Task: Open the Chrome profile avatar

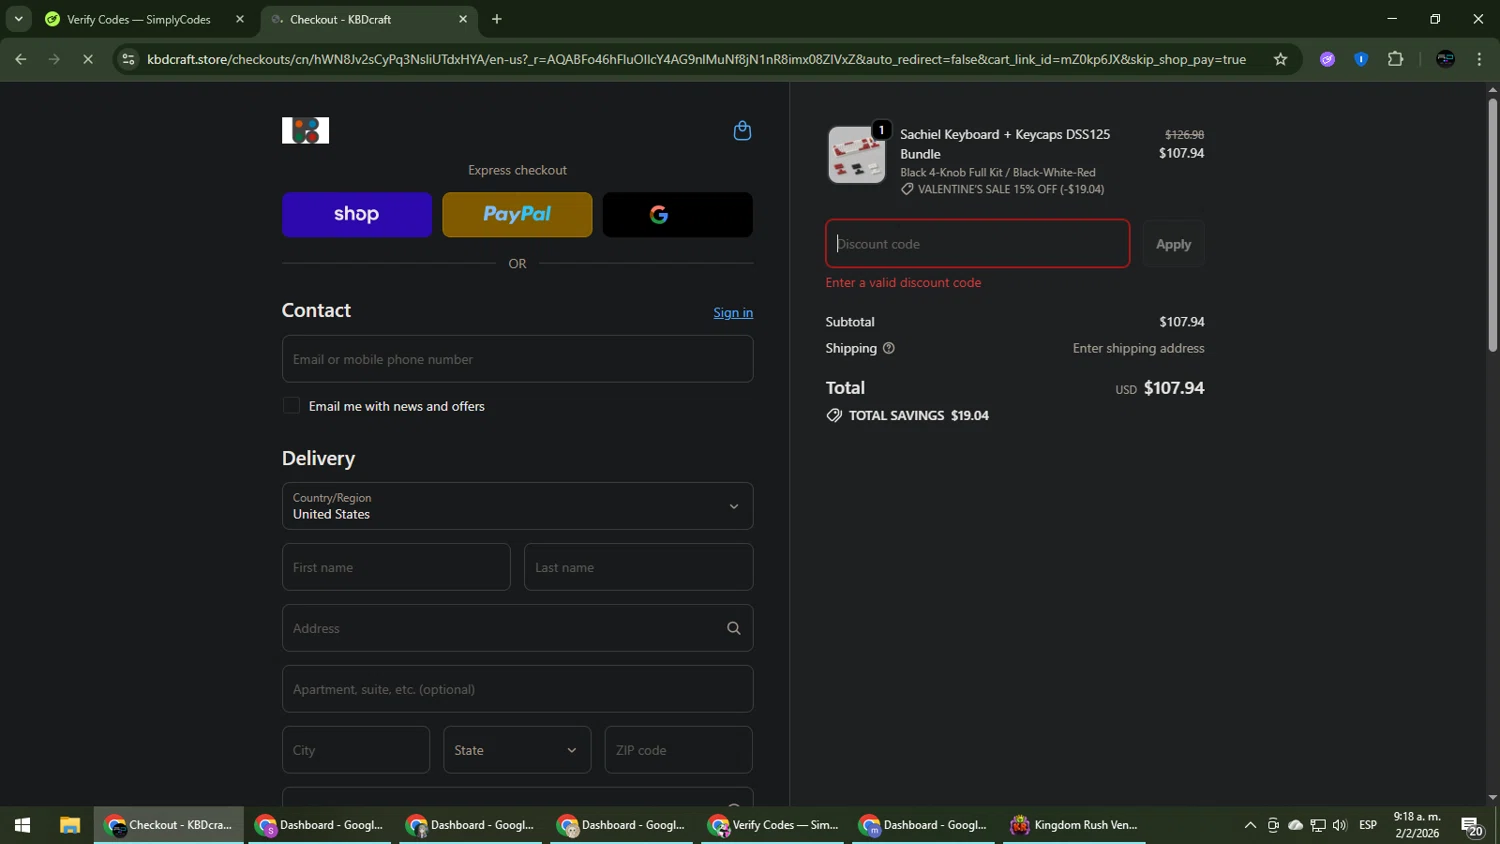Action: pos(1445,59)
